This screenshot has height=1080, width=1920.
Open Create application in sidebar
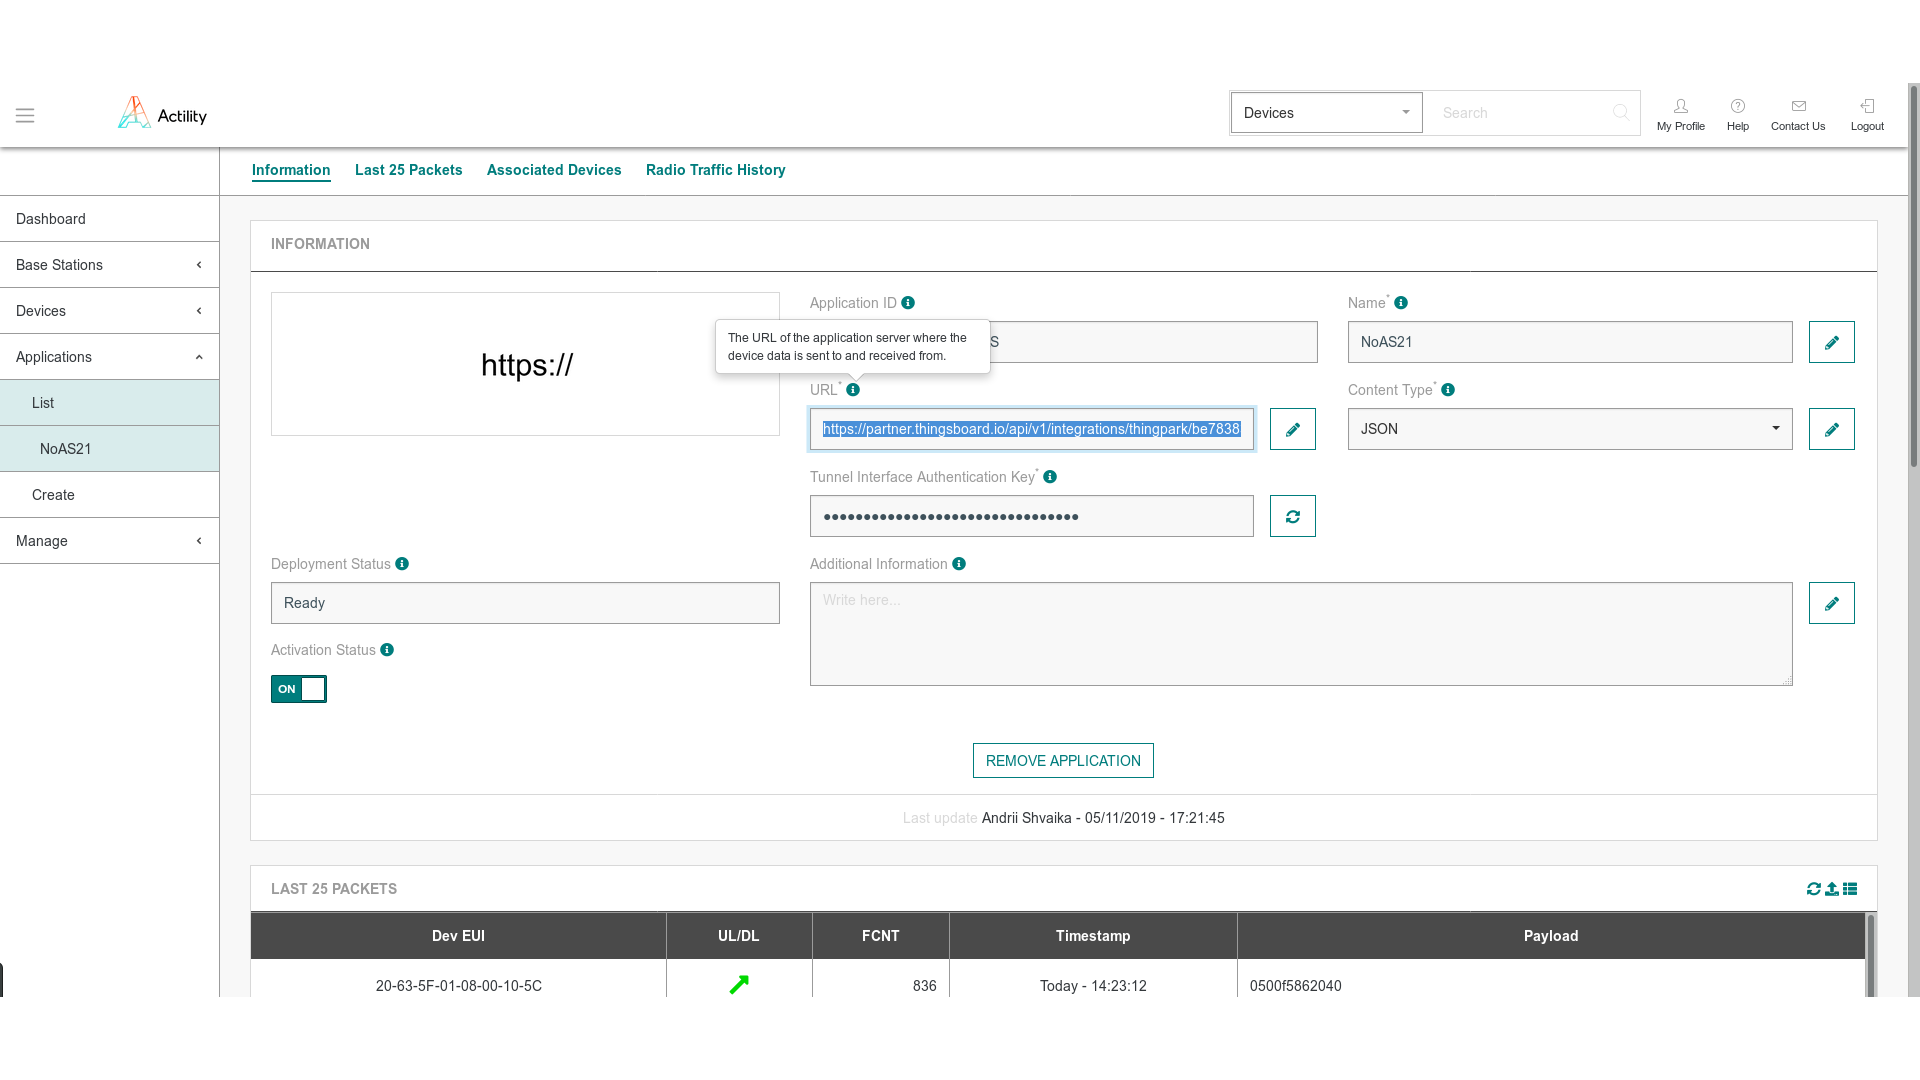(x=109, y=495)
